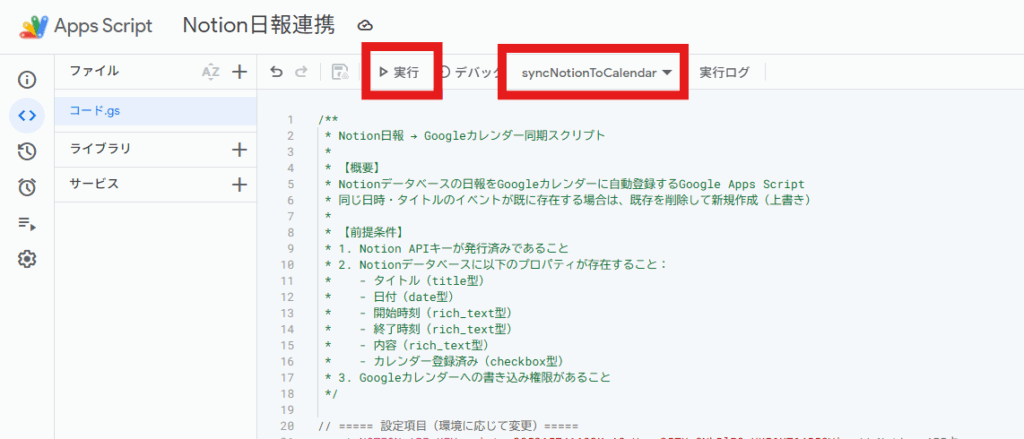Undo the last edit
Screen dimensions: 1024x439
click(276, 73)
